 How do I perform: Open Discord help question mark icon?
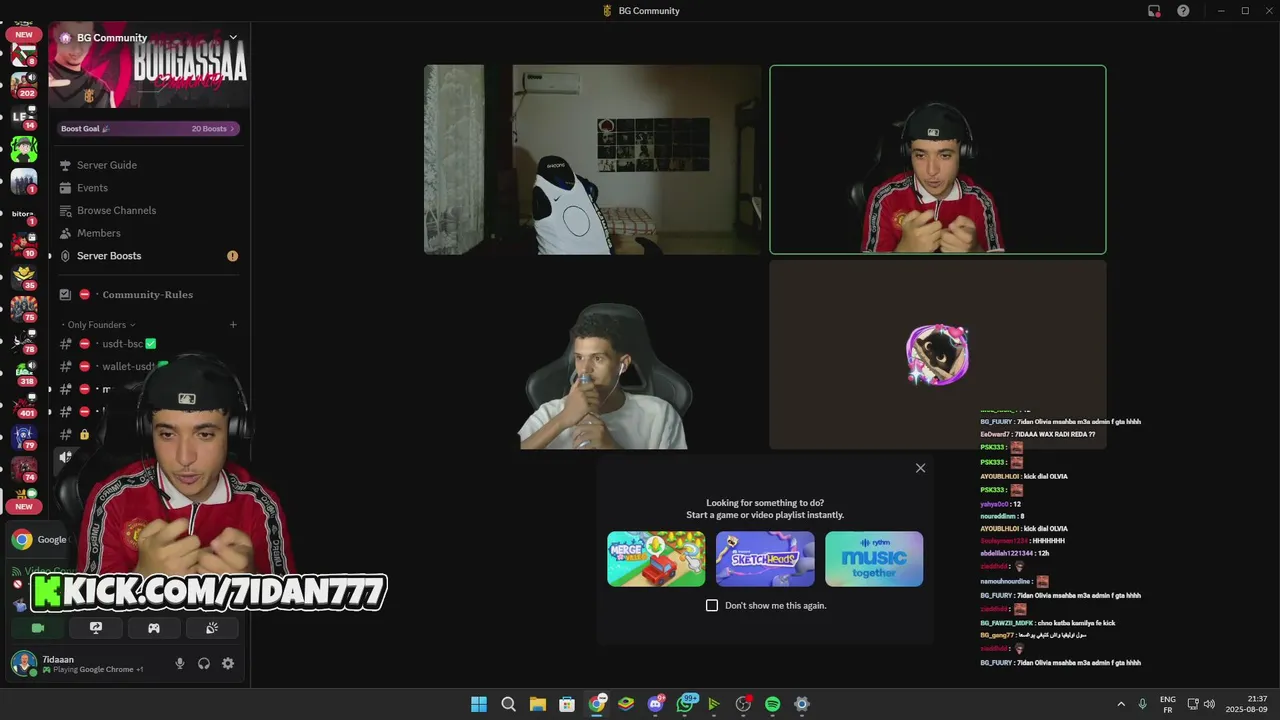pyautogui.click(x=1183, y=11)
